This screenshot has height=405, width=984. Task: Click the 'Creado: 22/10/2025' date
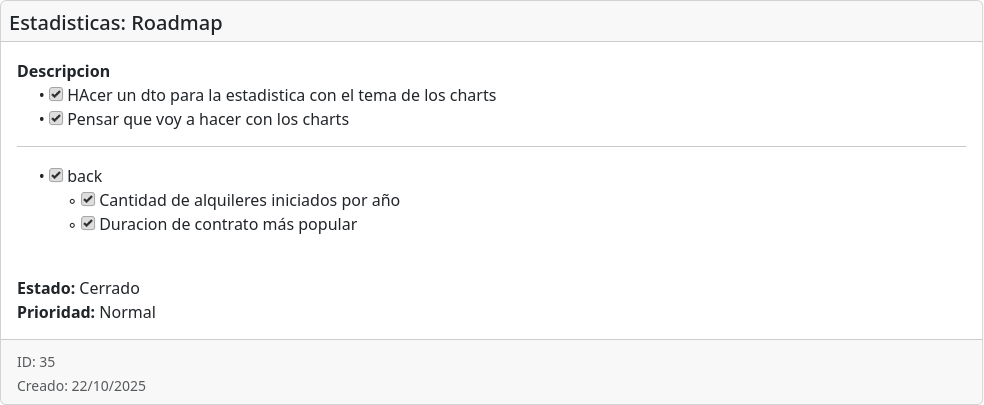tap(82, 386)
